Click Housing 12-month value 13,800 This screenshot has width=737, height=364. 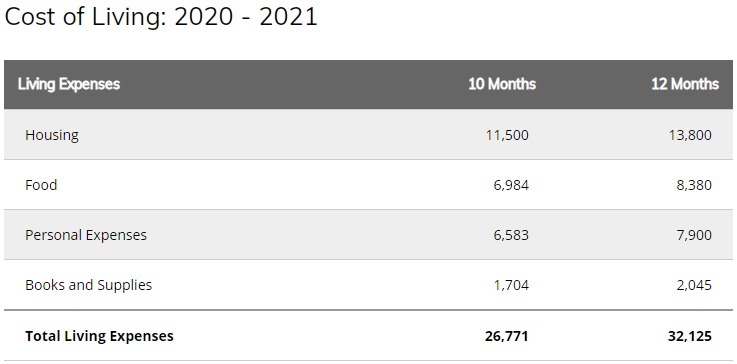tap(690, 135)
